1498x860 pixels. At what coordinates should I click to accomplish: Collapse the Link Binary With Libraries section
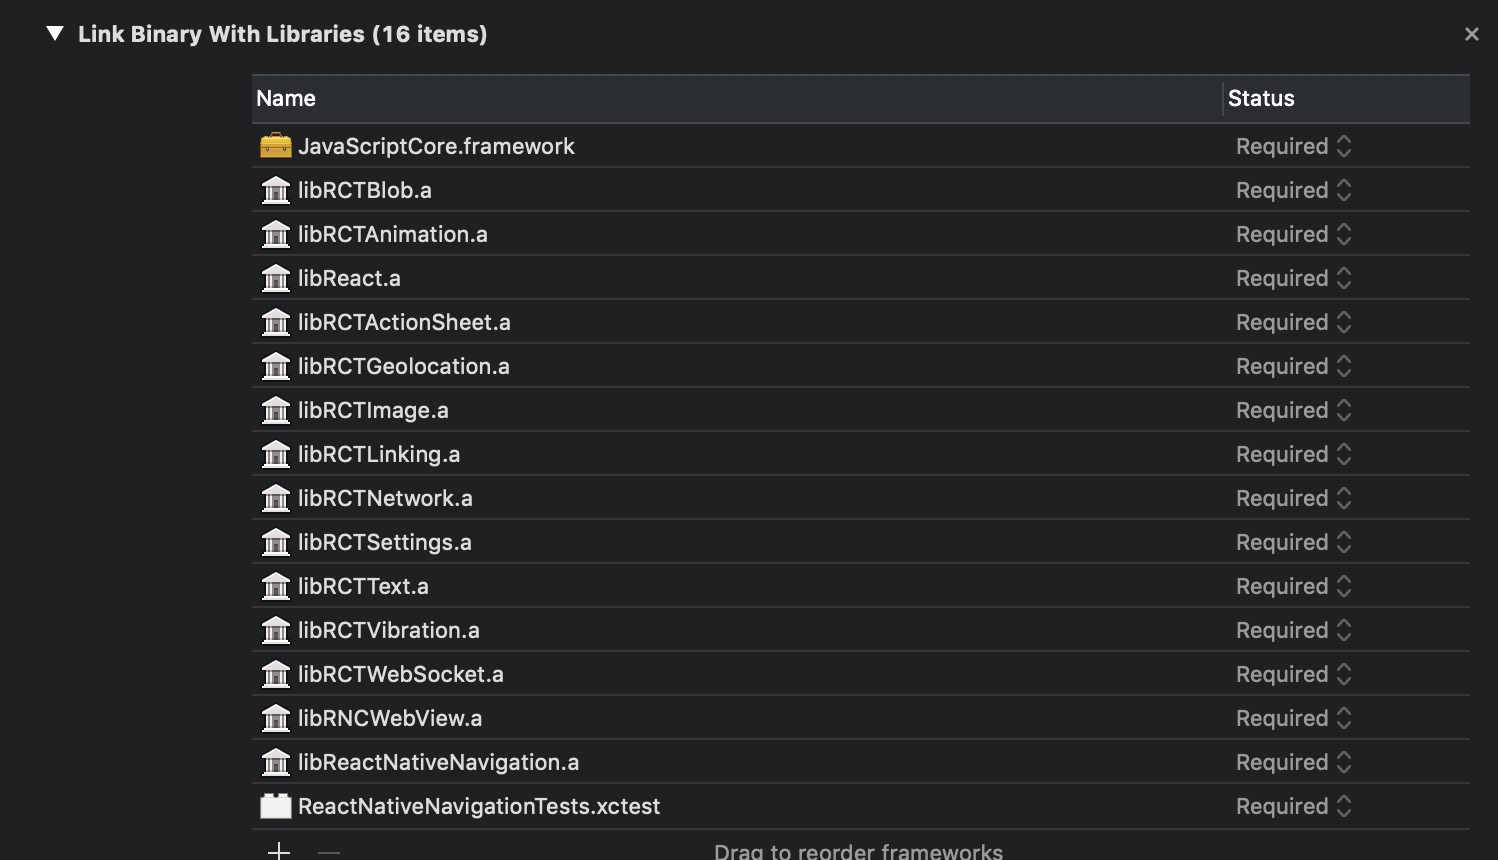point(55,34)
